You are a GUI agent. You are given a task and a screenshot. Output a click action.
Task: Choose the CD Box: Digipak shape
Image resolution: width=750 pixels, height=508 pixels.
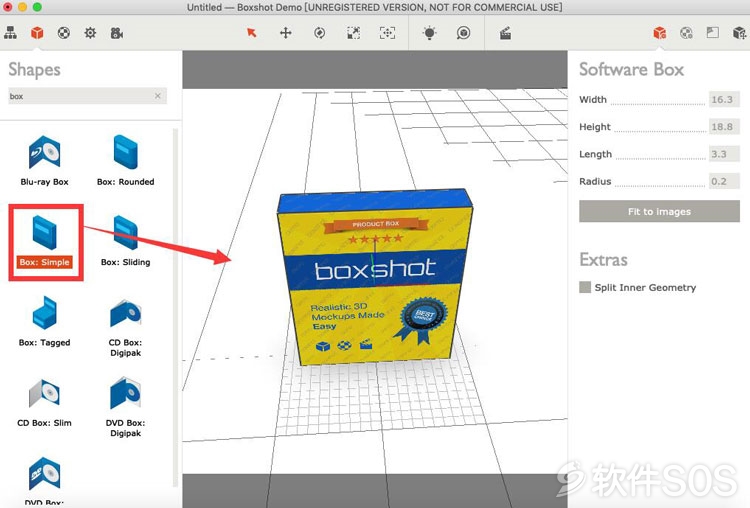125,328
